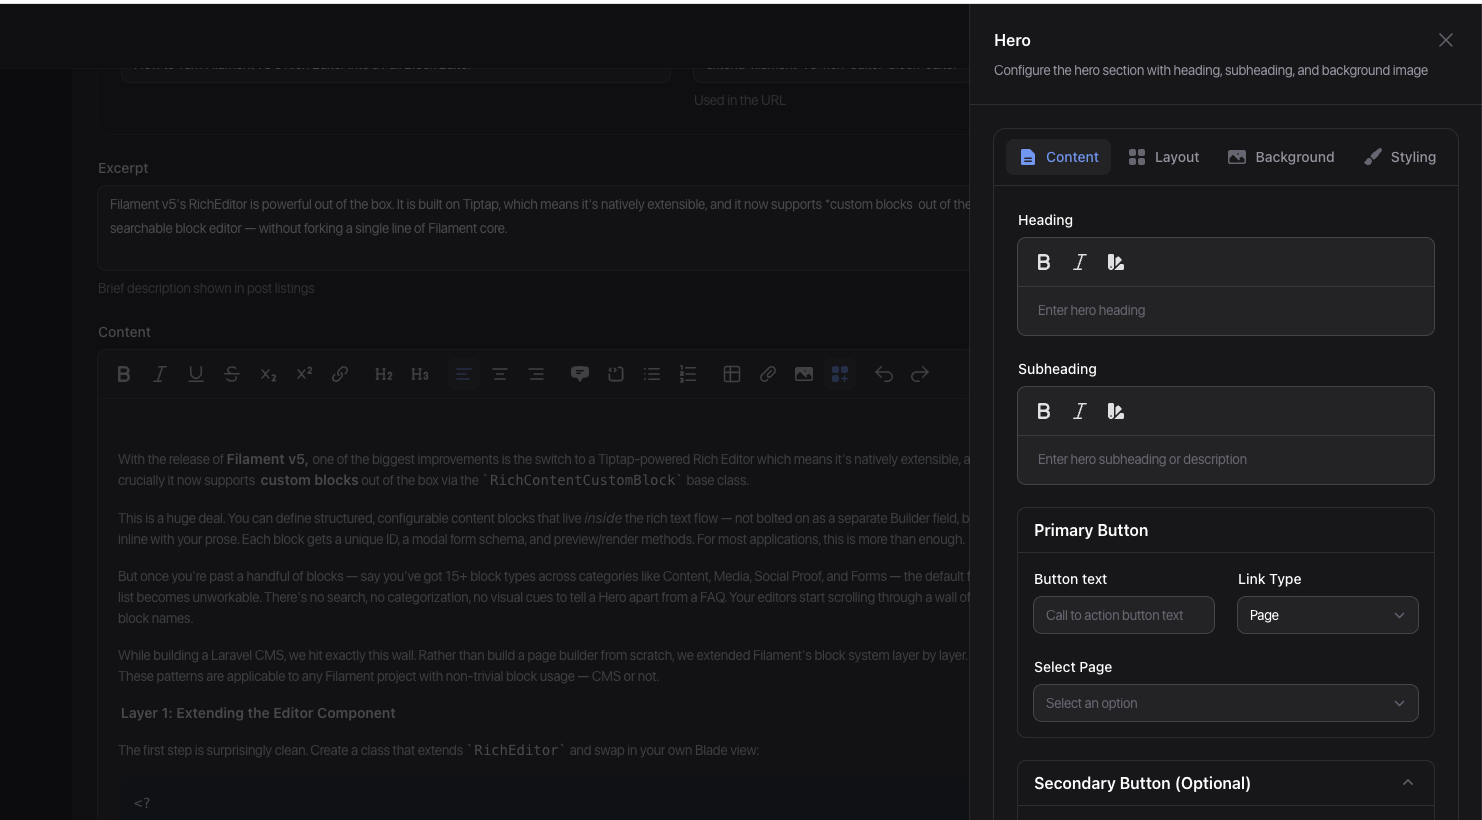Toggle a bullet list in the content editor
This screenshot has height=820, width=1482.
pyautogui.click(x=651, y=373)
